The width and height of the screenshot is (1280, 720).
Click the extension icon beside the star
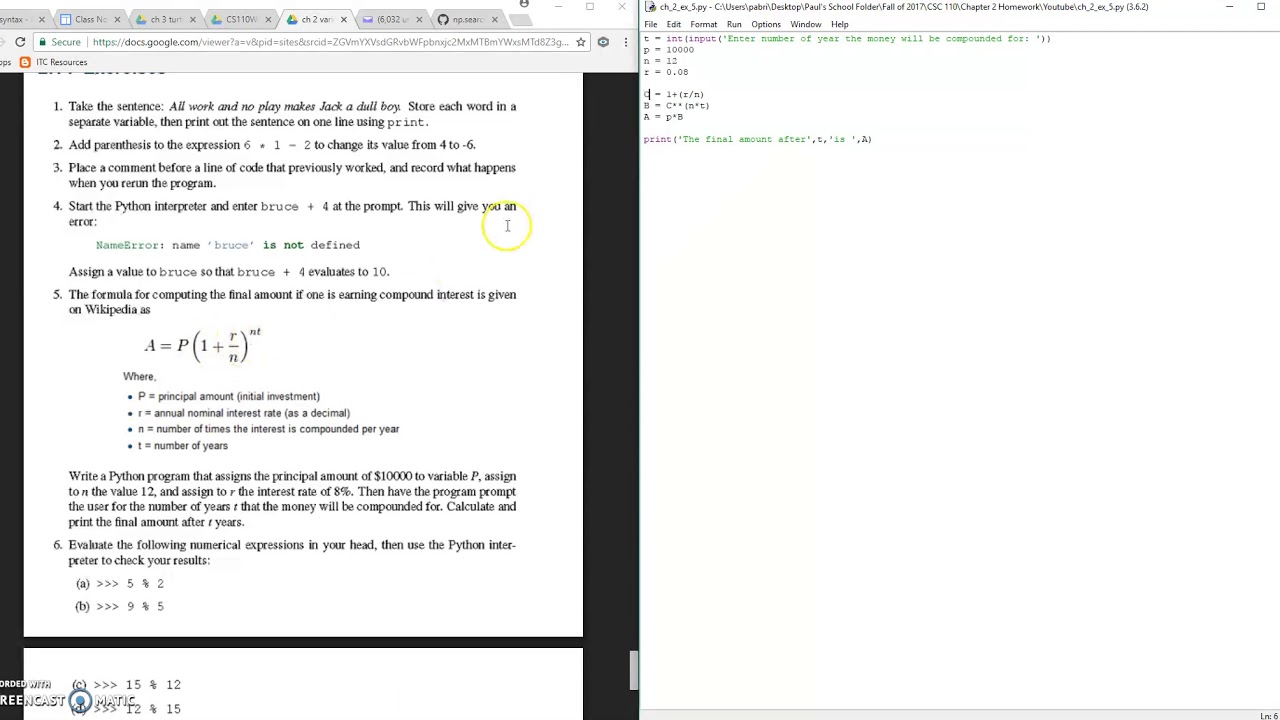click(x=603, y=42)
